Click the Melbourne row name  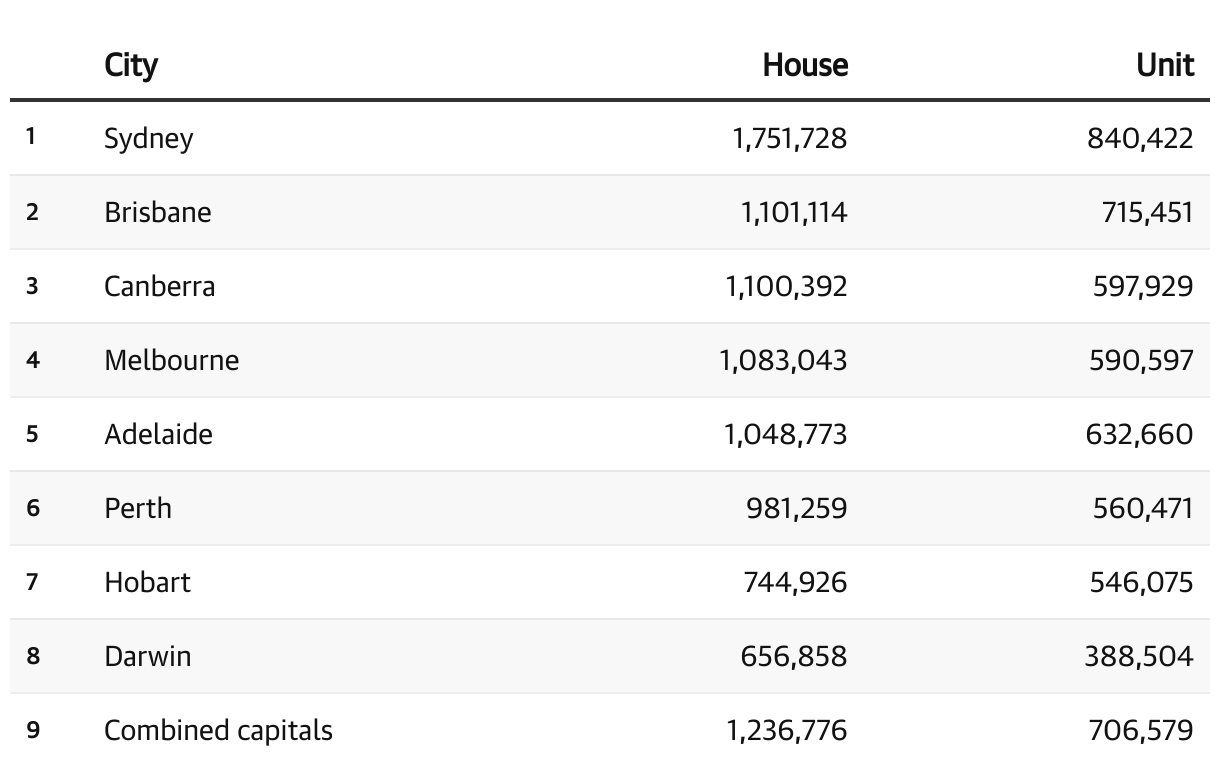tap(171, 360)
